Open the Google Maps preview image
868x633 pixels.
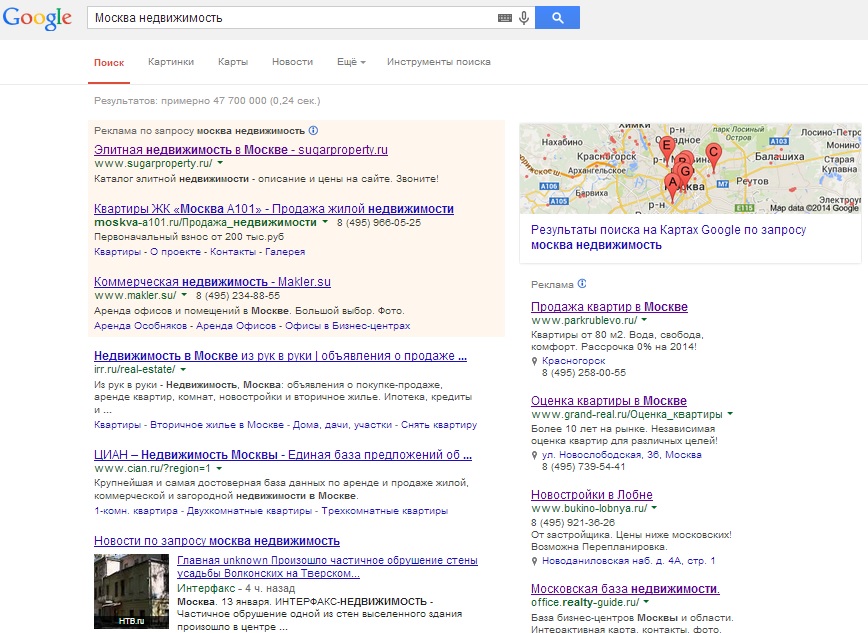click(x=690, y=169)
